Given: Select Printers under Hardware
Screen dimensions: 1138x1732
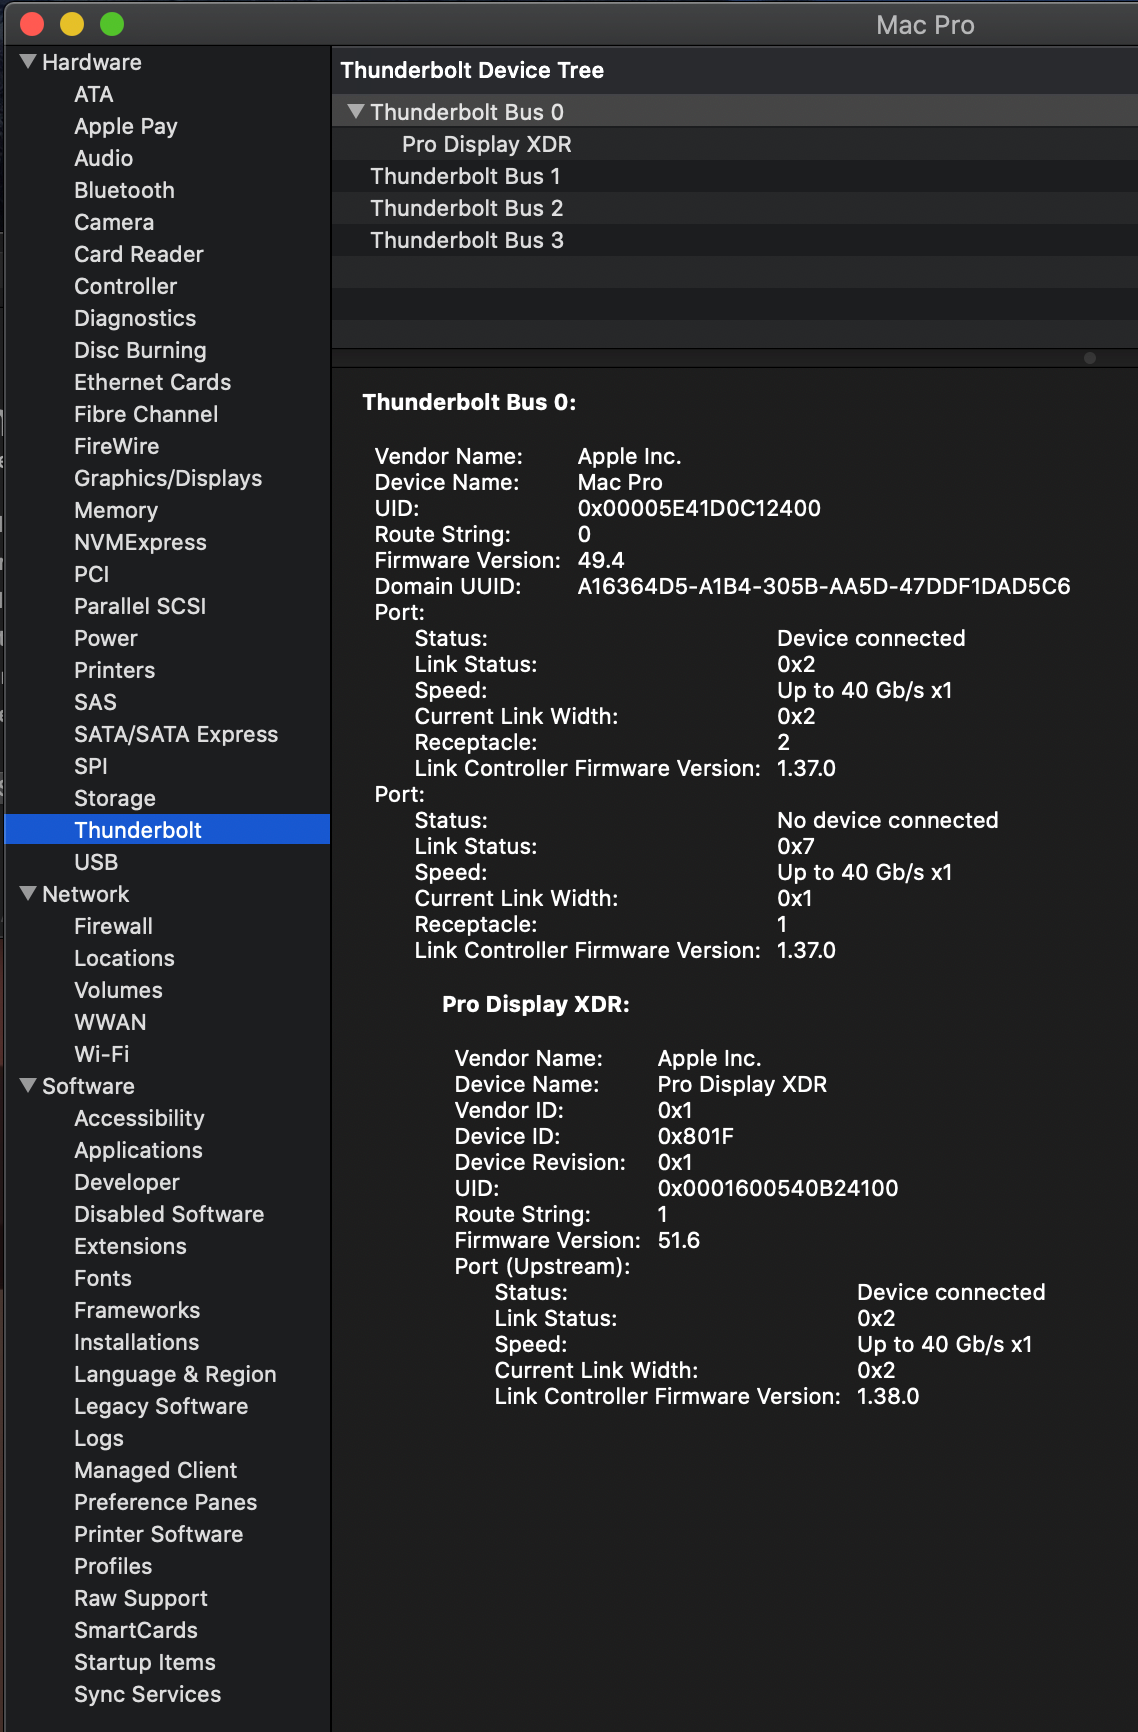Looking at the screenshot, I should 114,670.
